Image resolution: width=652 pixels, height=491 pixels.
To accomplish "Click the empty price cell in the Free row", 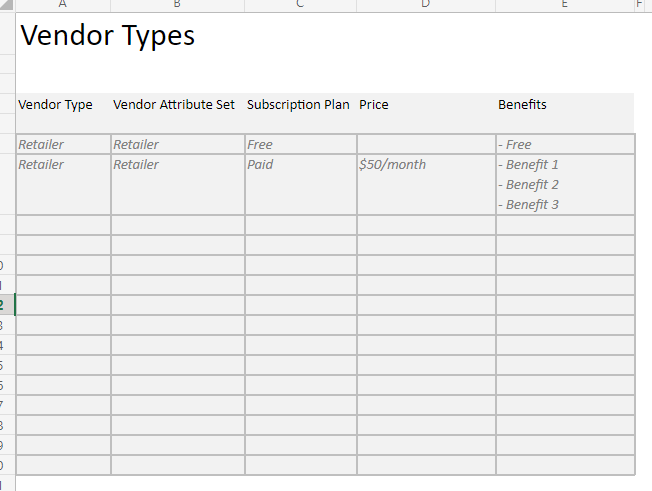I will point(426,144).
